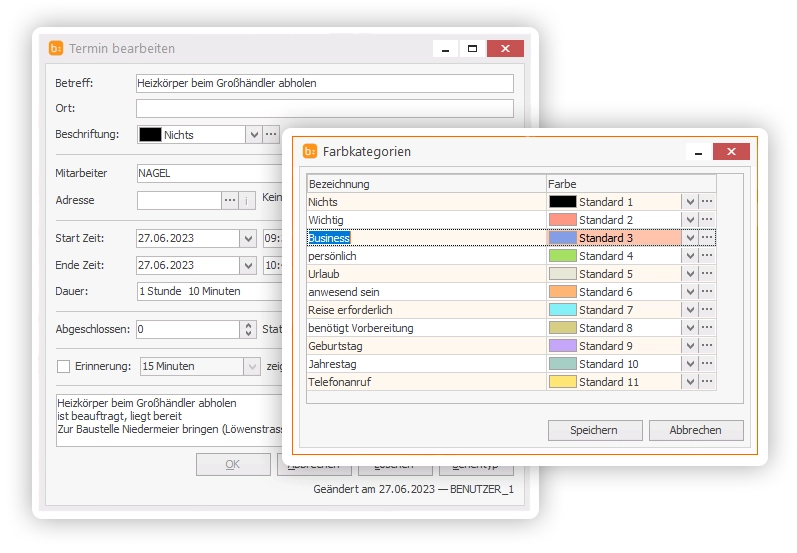Click the Betreff text field
Screen dimensions: 797x553
[x=324, y=83]
